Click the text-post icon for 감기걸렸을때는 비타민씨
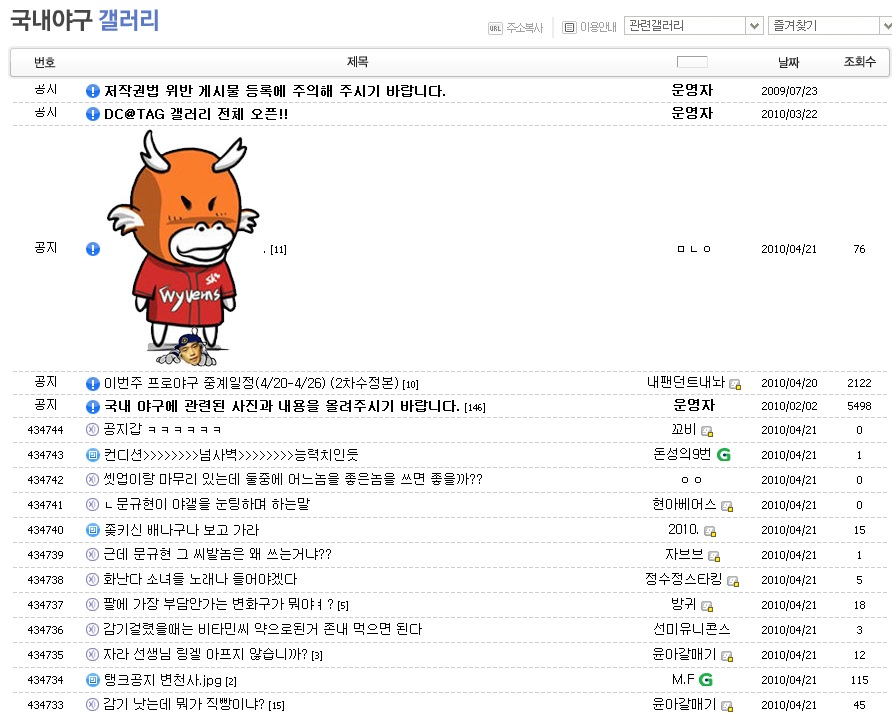The image size is (892, 714). coord(92,630)
